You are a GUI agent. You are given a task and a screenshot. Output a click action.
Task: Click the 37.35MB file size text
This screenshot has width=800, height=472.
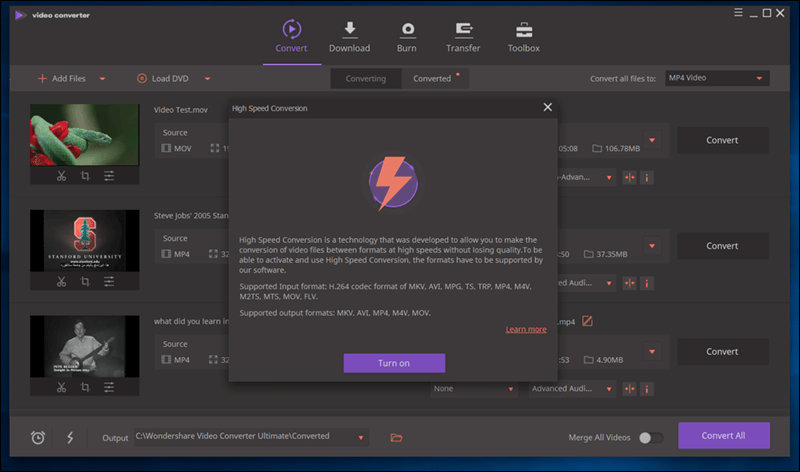coord(612,254)
